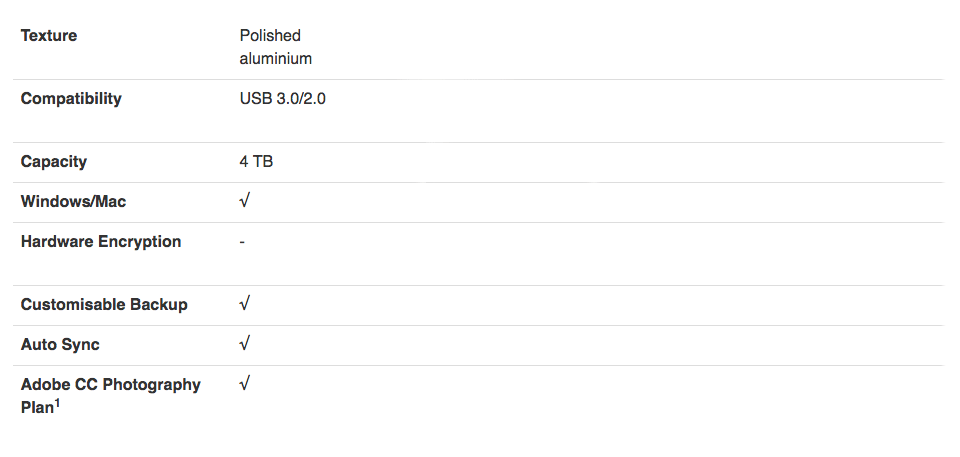Image resolution: width=960 pixels, height=457 pixels.
Task: Click the Adobe CC Photography Plan checkmark
Action: point(244,383)
